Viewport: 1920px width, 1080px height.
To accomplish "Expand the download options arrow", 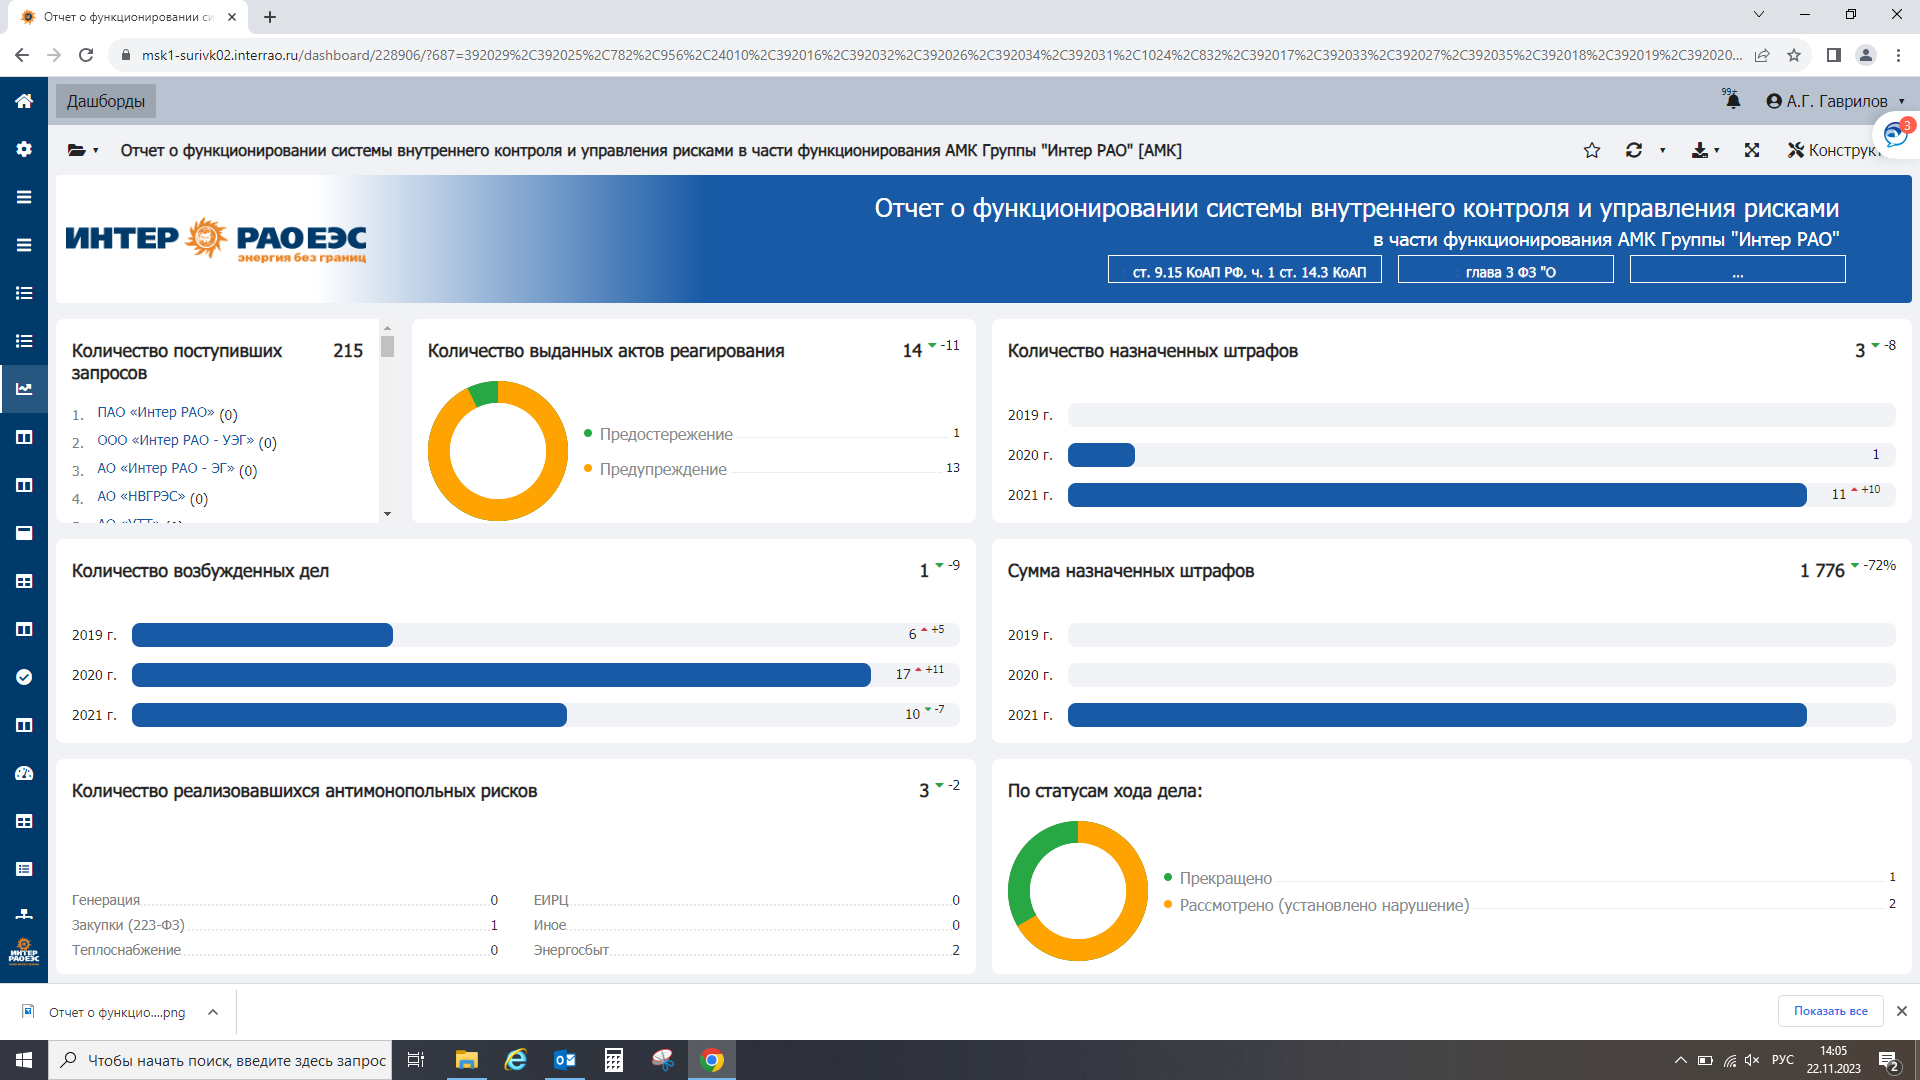I will [1717, 151].
